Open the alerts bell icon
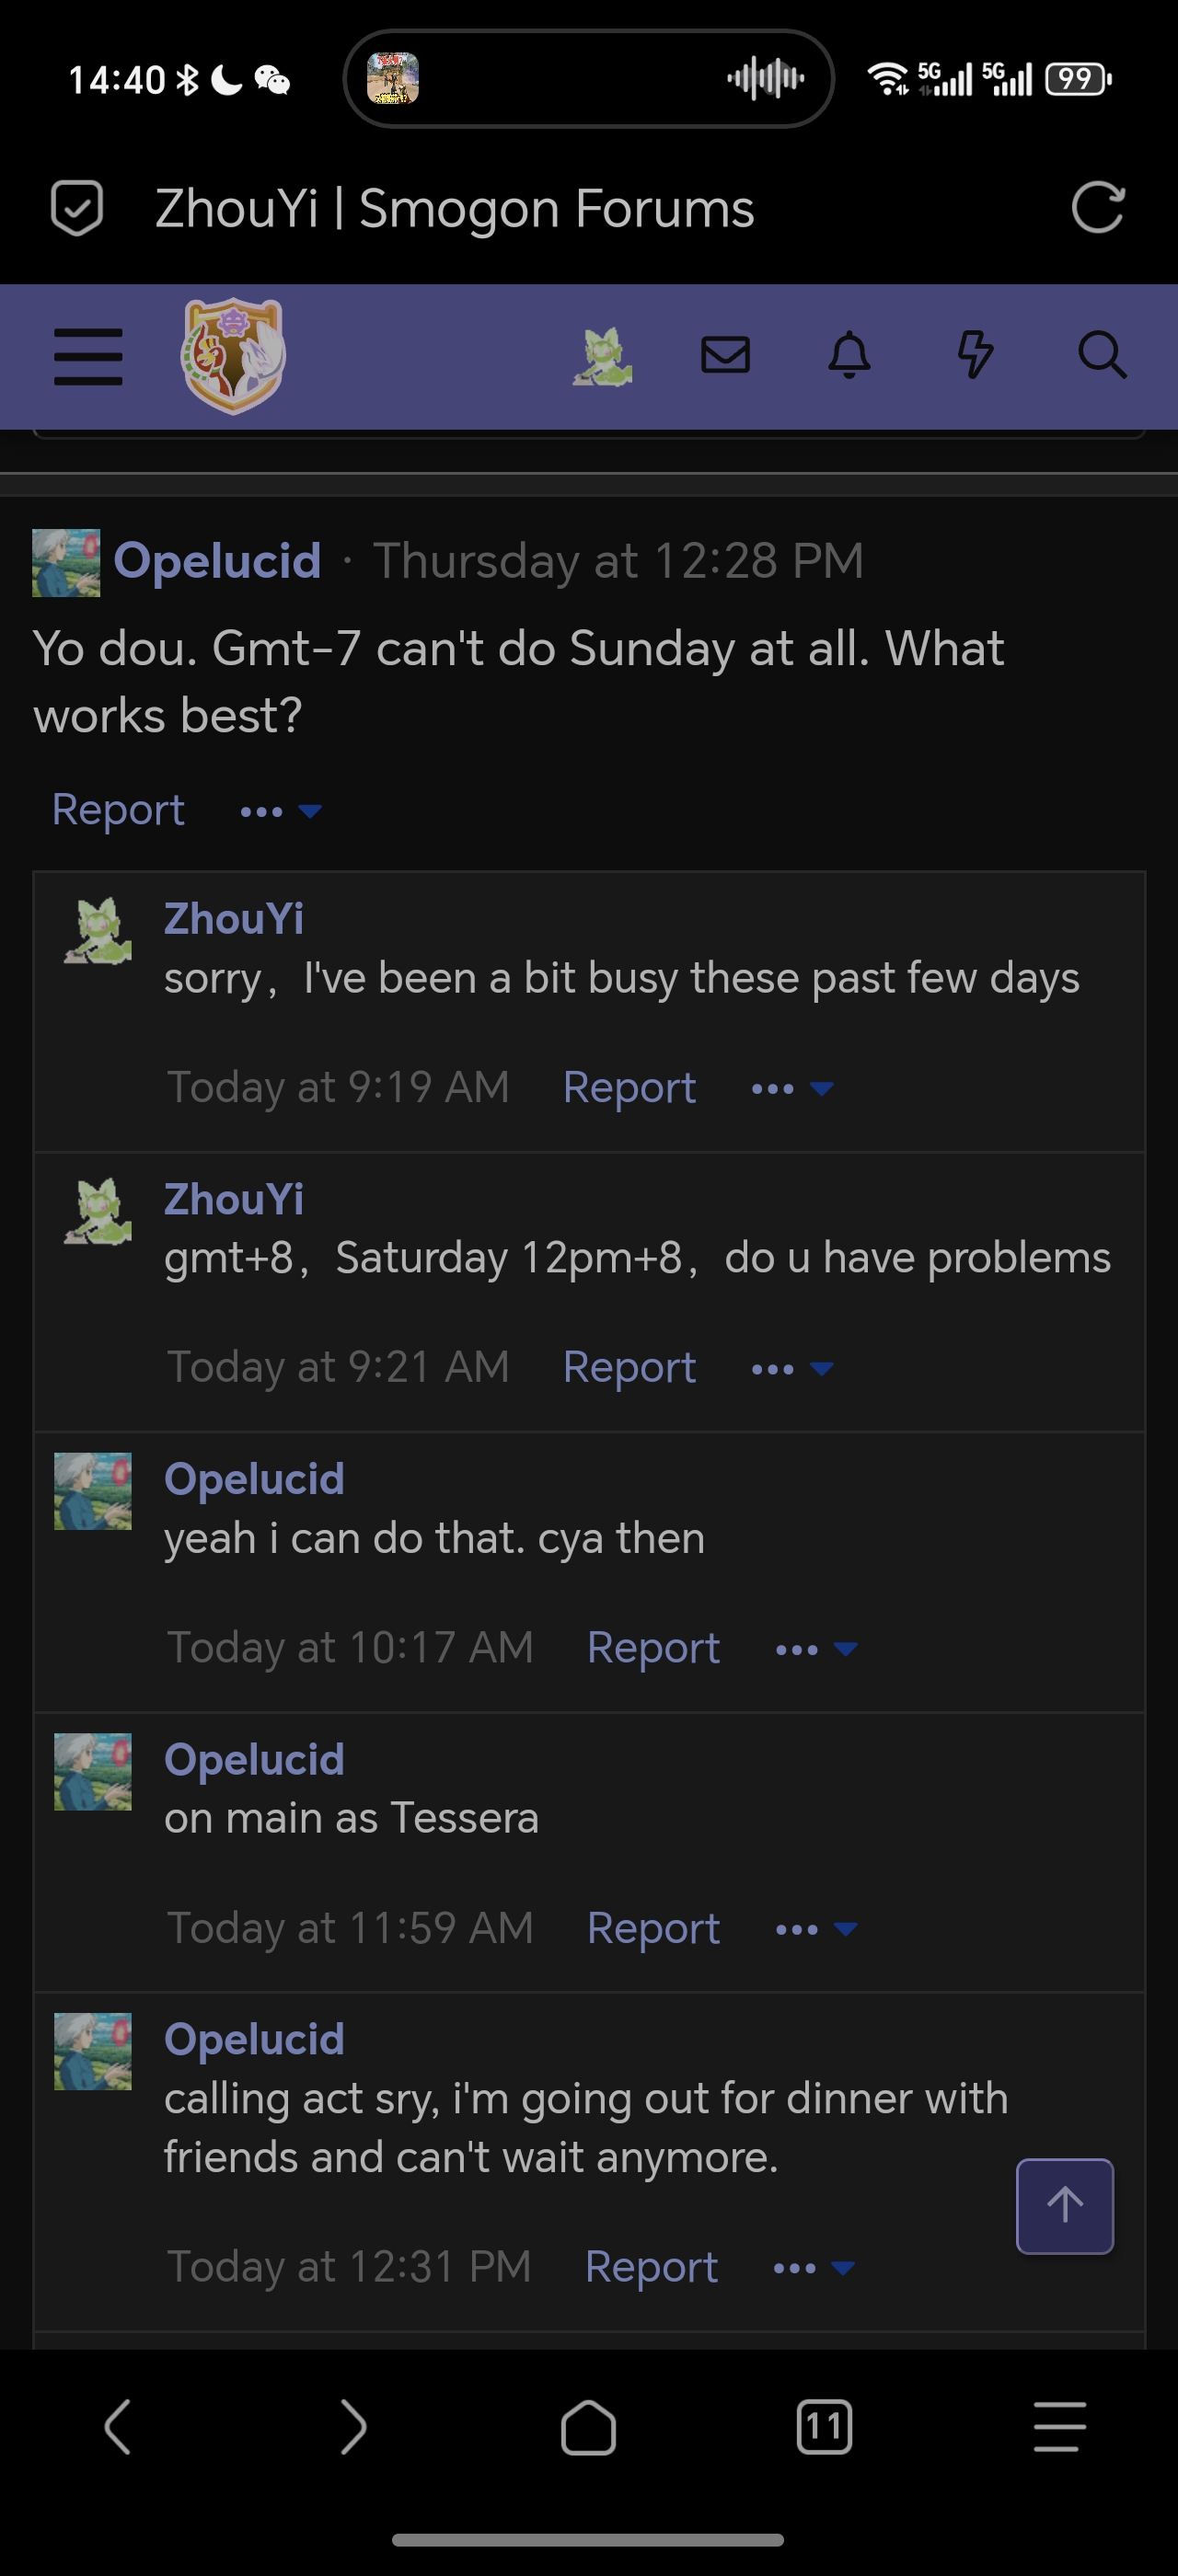This screenshot has width=1178, height=2576. 850,355
